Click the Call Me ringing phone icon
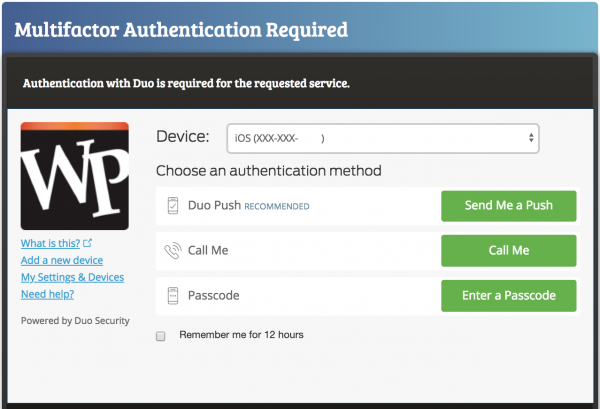 (x=172, y=251)
